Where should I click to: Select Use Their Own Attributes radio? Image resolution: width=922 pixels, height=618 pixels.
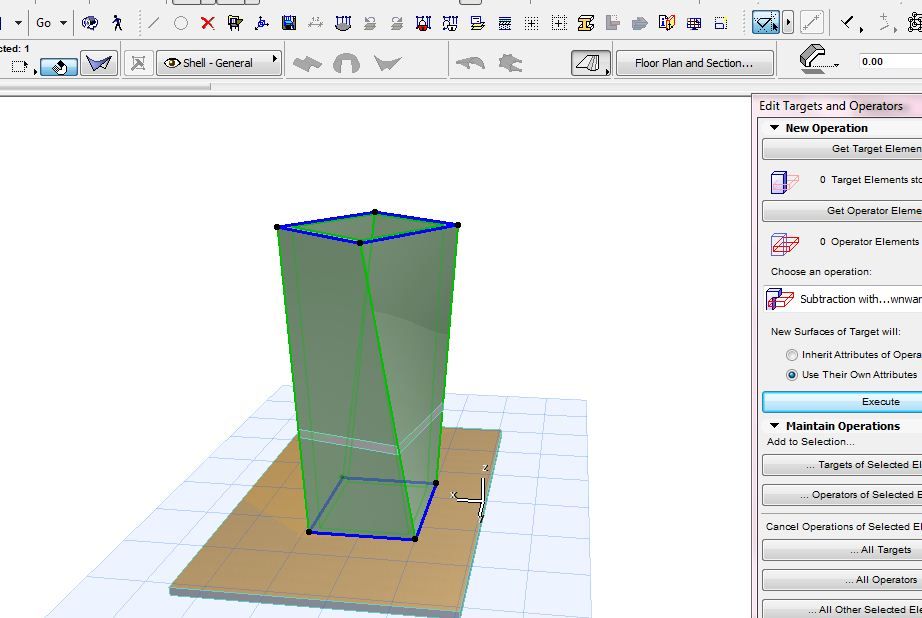[x=791, y=375]
